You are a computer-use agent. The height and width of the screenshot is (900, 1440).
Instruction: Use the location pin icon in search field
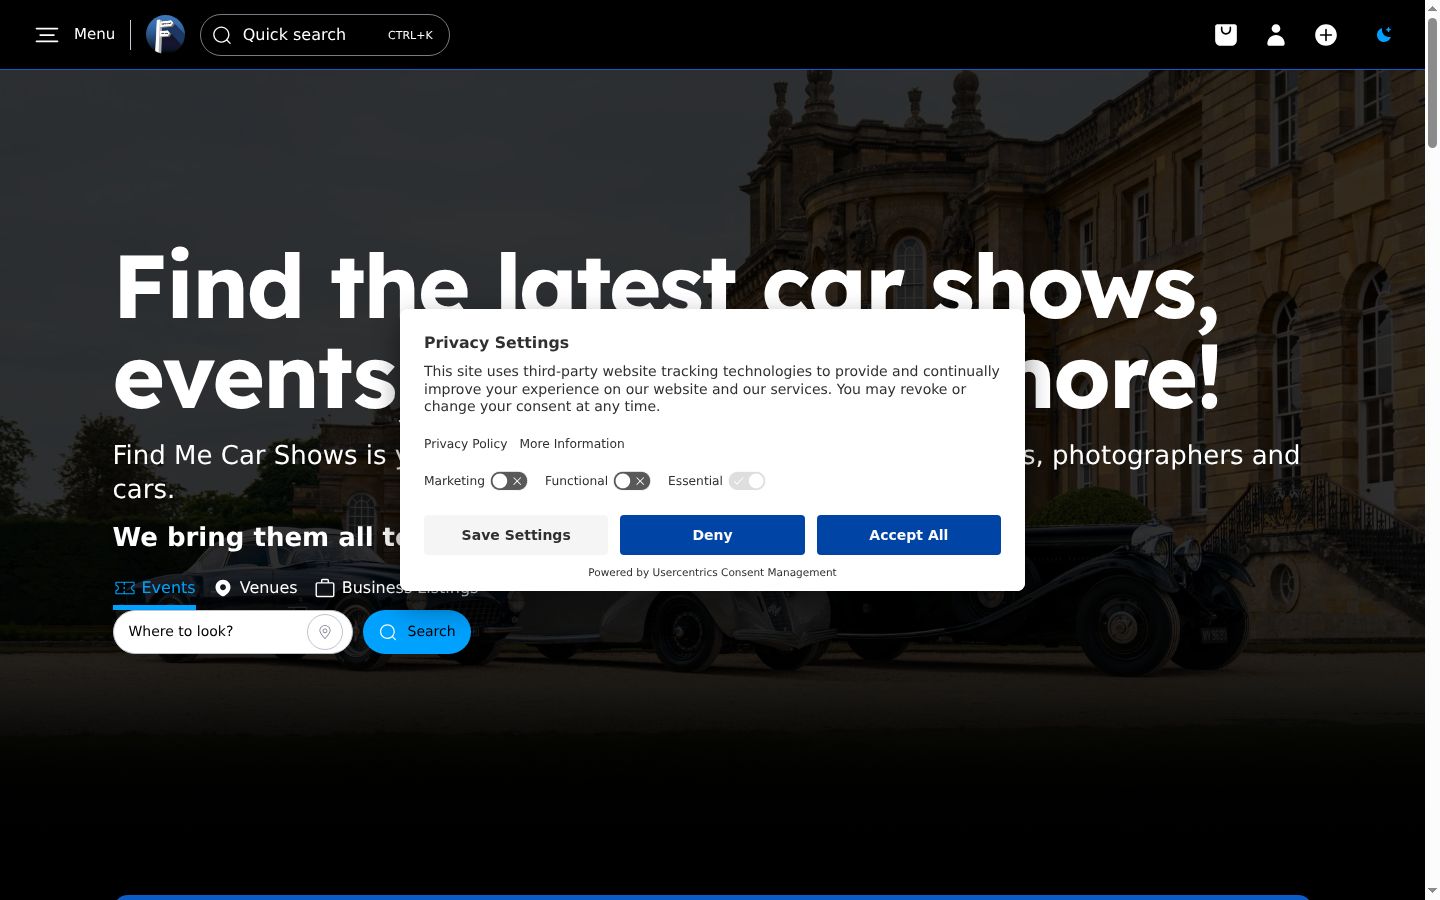coord(325,632)
